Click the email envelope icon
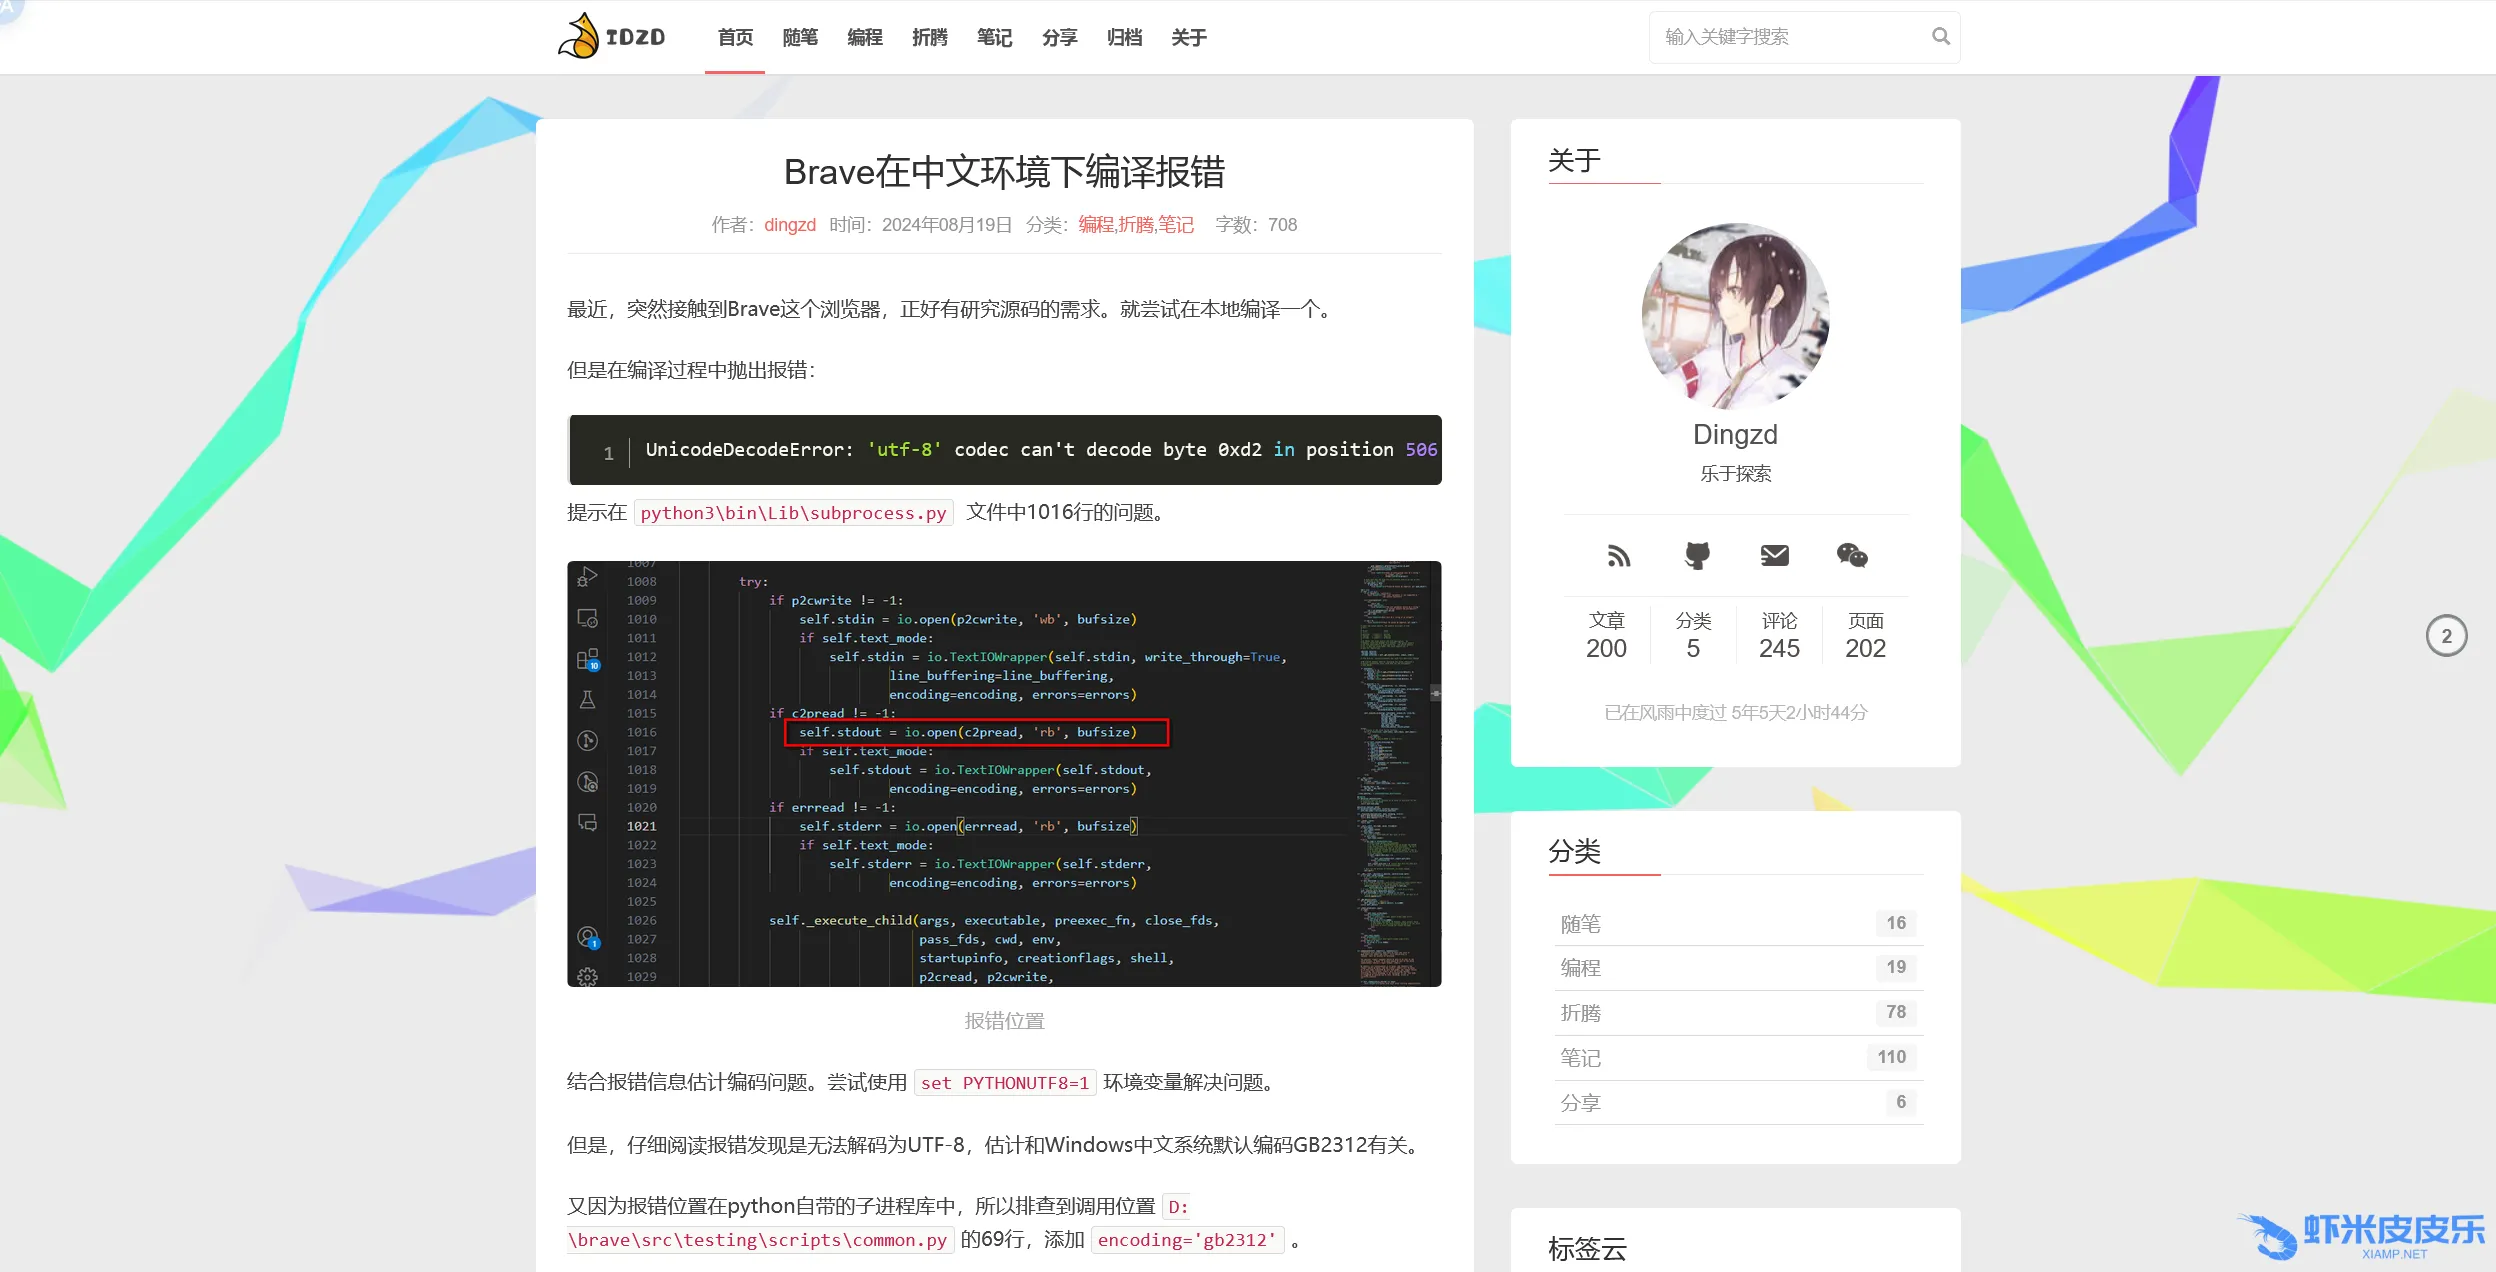Screen dimensions: 2496x1272 [x=1774, y=555]
